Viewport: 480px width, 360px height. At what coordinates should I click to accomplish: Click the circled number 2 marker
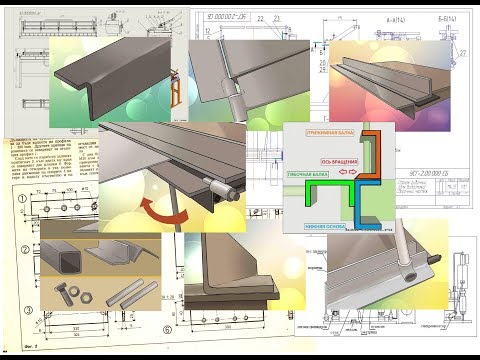click(x=26, y=249)
